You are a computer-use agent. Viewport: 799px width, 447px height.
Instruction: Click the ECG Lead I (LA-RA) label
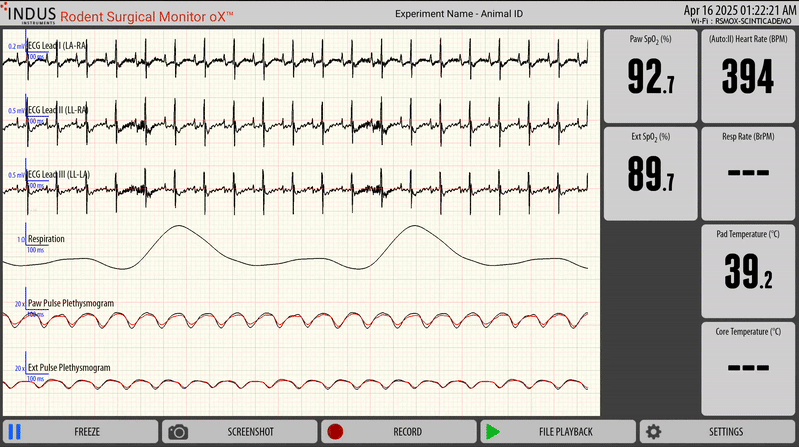click(57, 45)
